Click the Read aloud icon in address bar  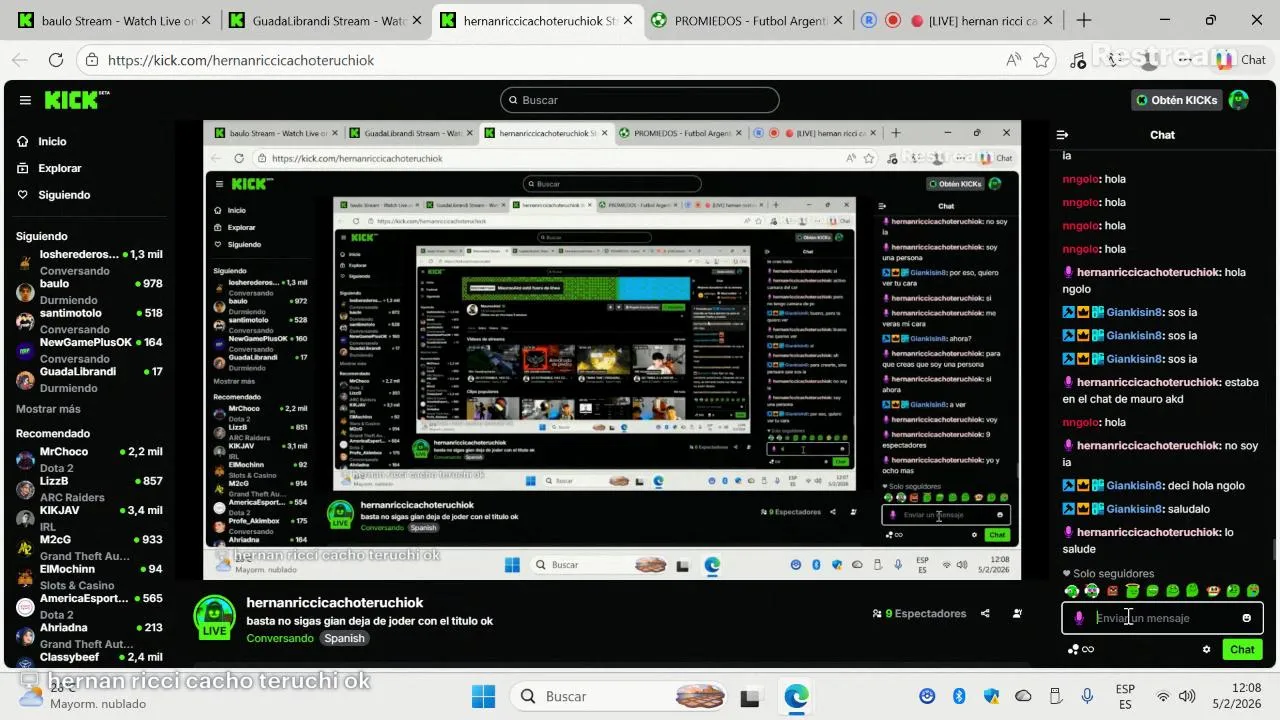pyautogui.click(x=1013, y=60)
